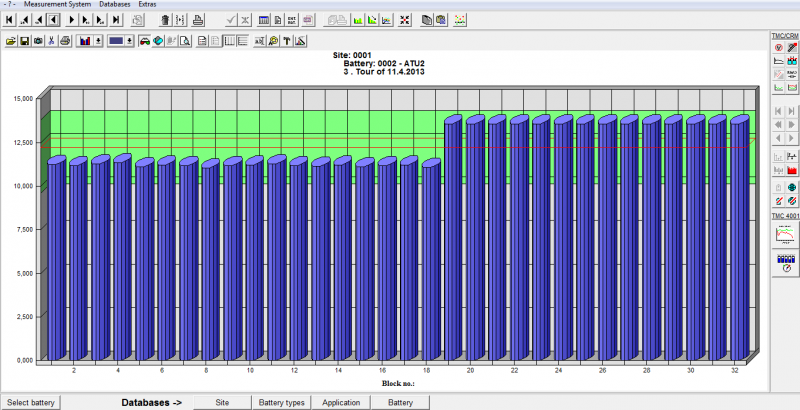Open the blue color selector dropdown arrow
This screenshot has height=410, width=800.
[130, 41]
